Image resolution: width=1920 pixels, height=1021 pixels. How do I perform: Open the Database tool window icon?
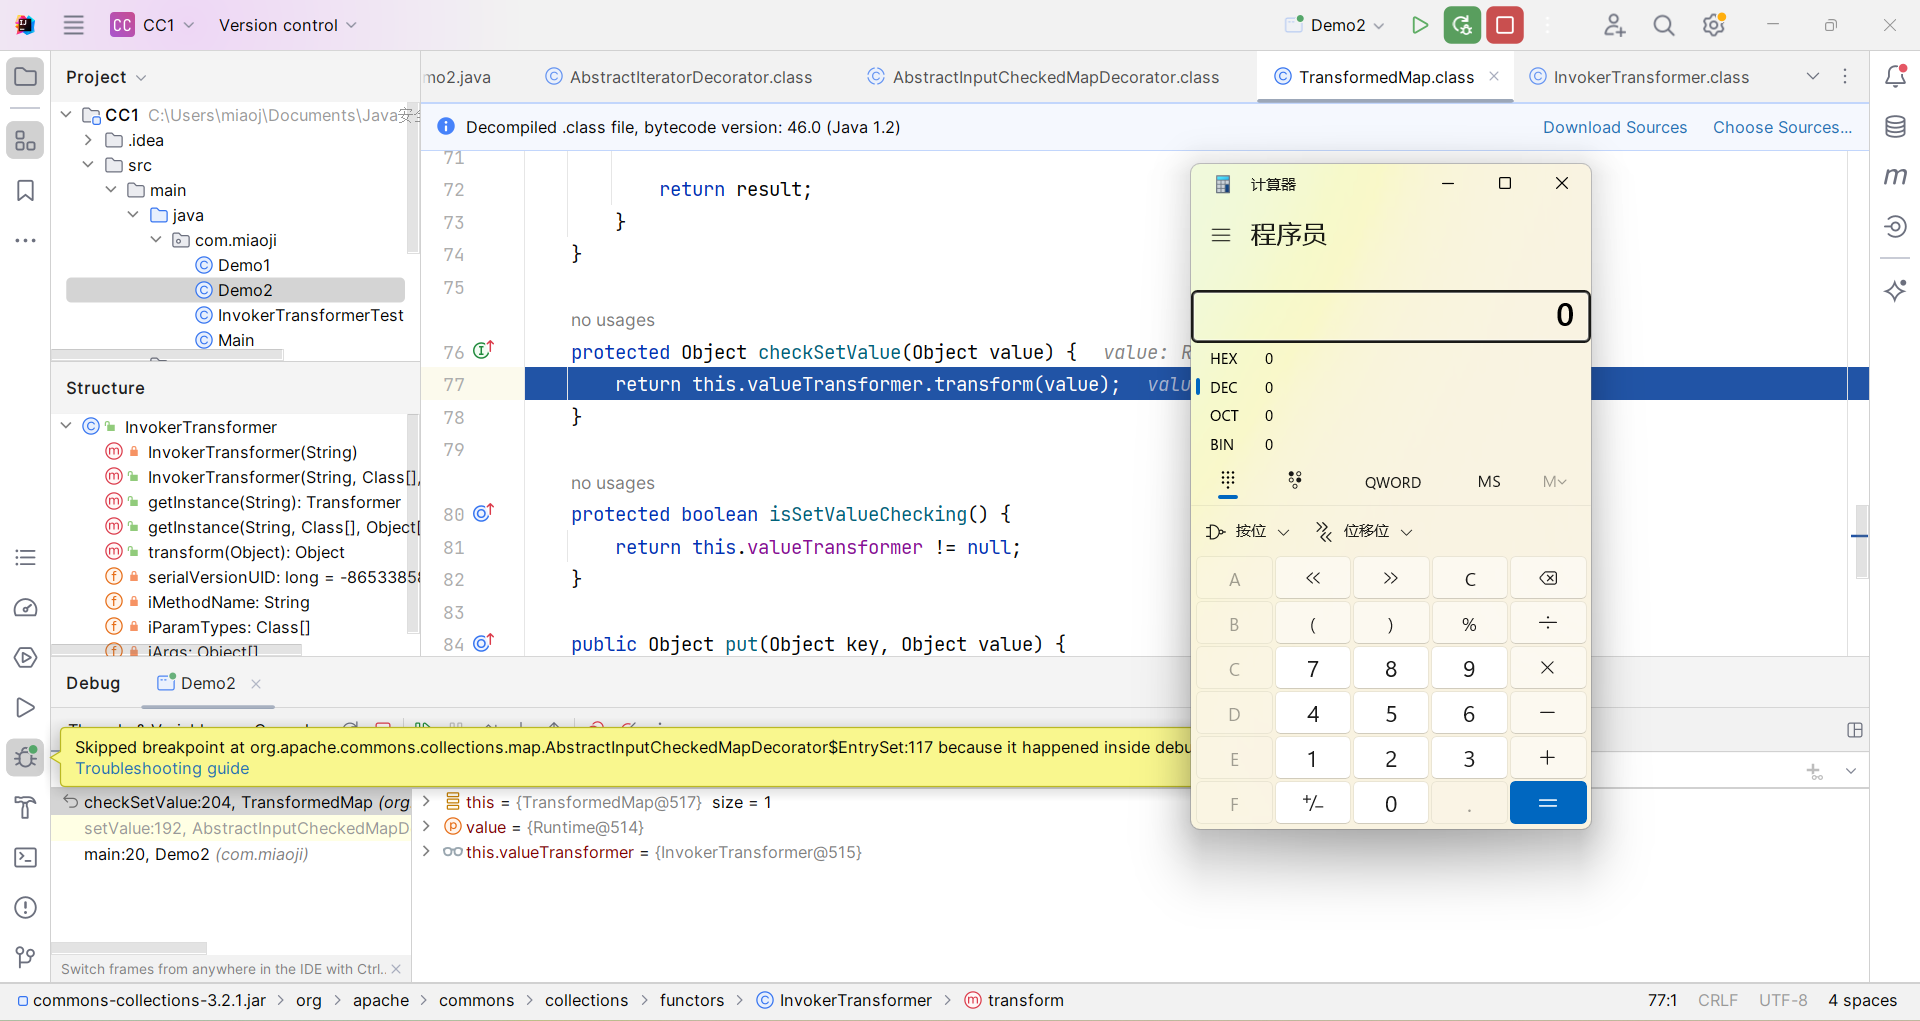click(x=1895, y=127)
